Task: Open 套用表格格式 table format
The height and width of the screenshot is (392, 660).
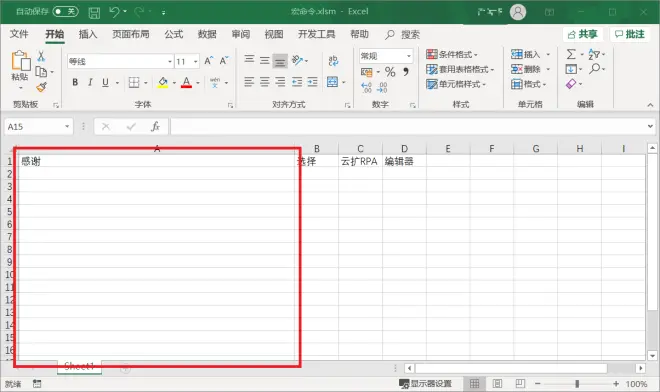Action: pyautogui.click(x=460, y=69)
